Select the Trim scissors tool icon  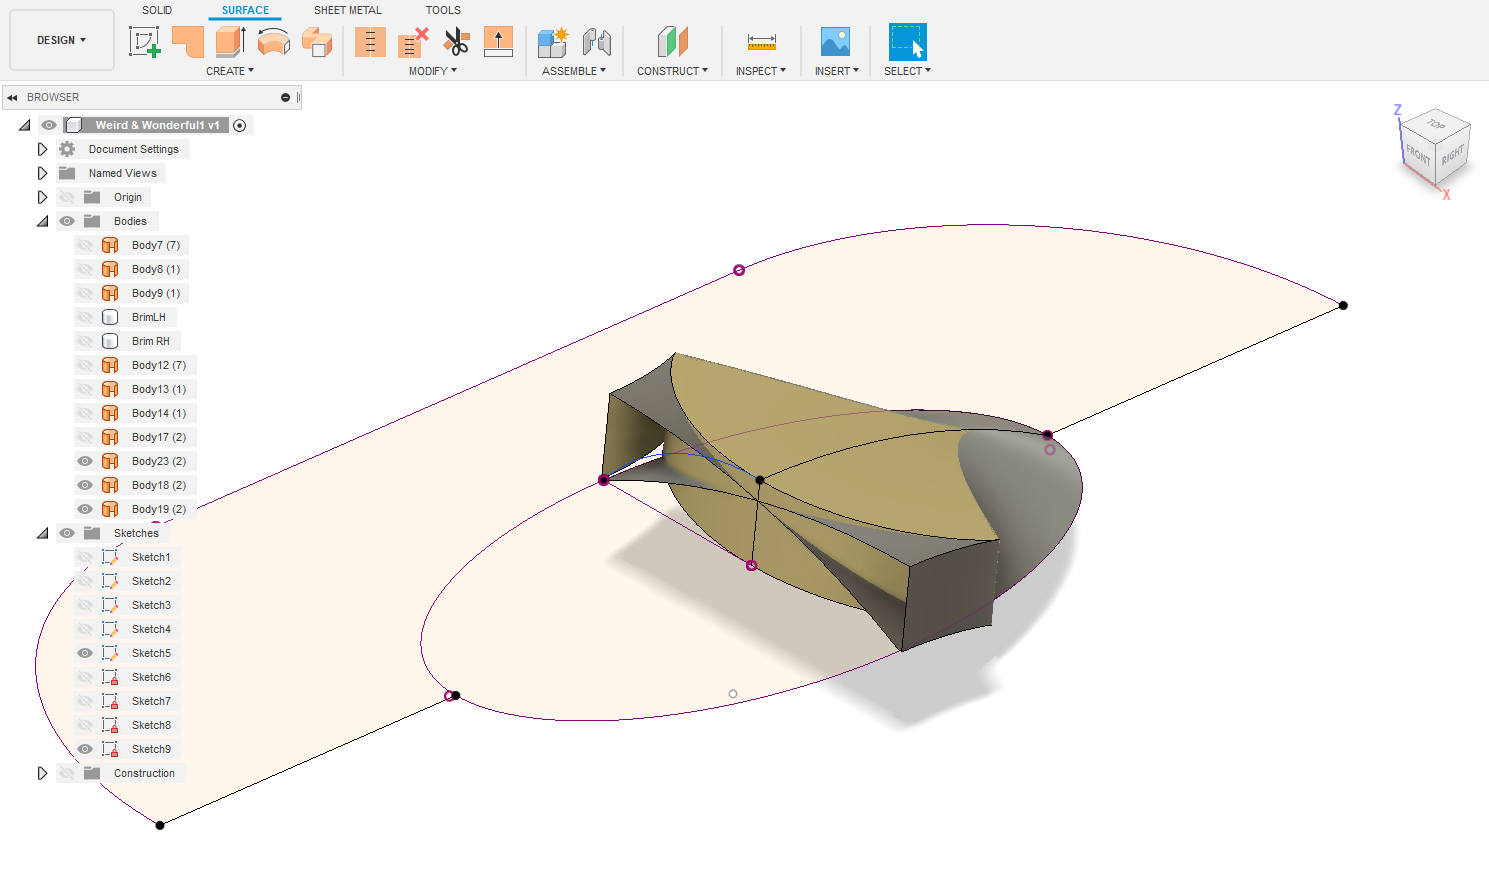click(456, 42)
